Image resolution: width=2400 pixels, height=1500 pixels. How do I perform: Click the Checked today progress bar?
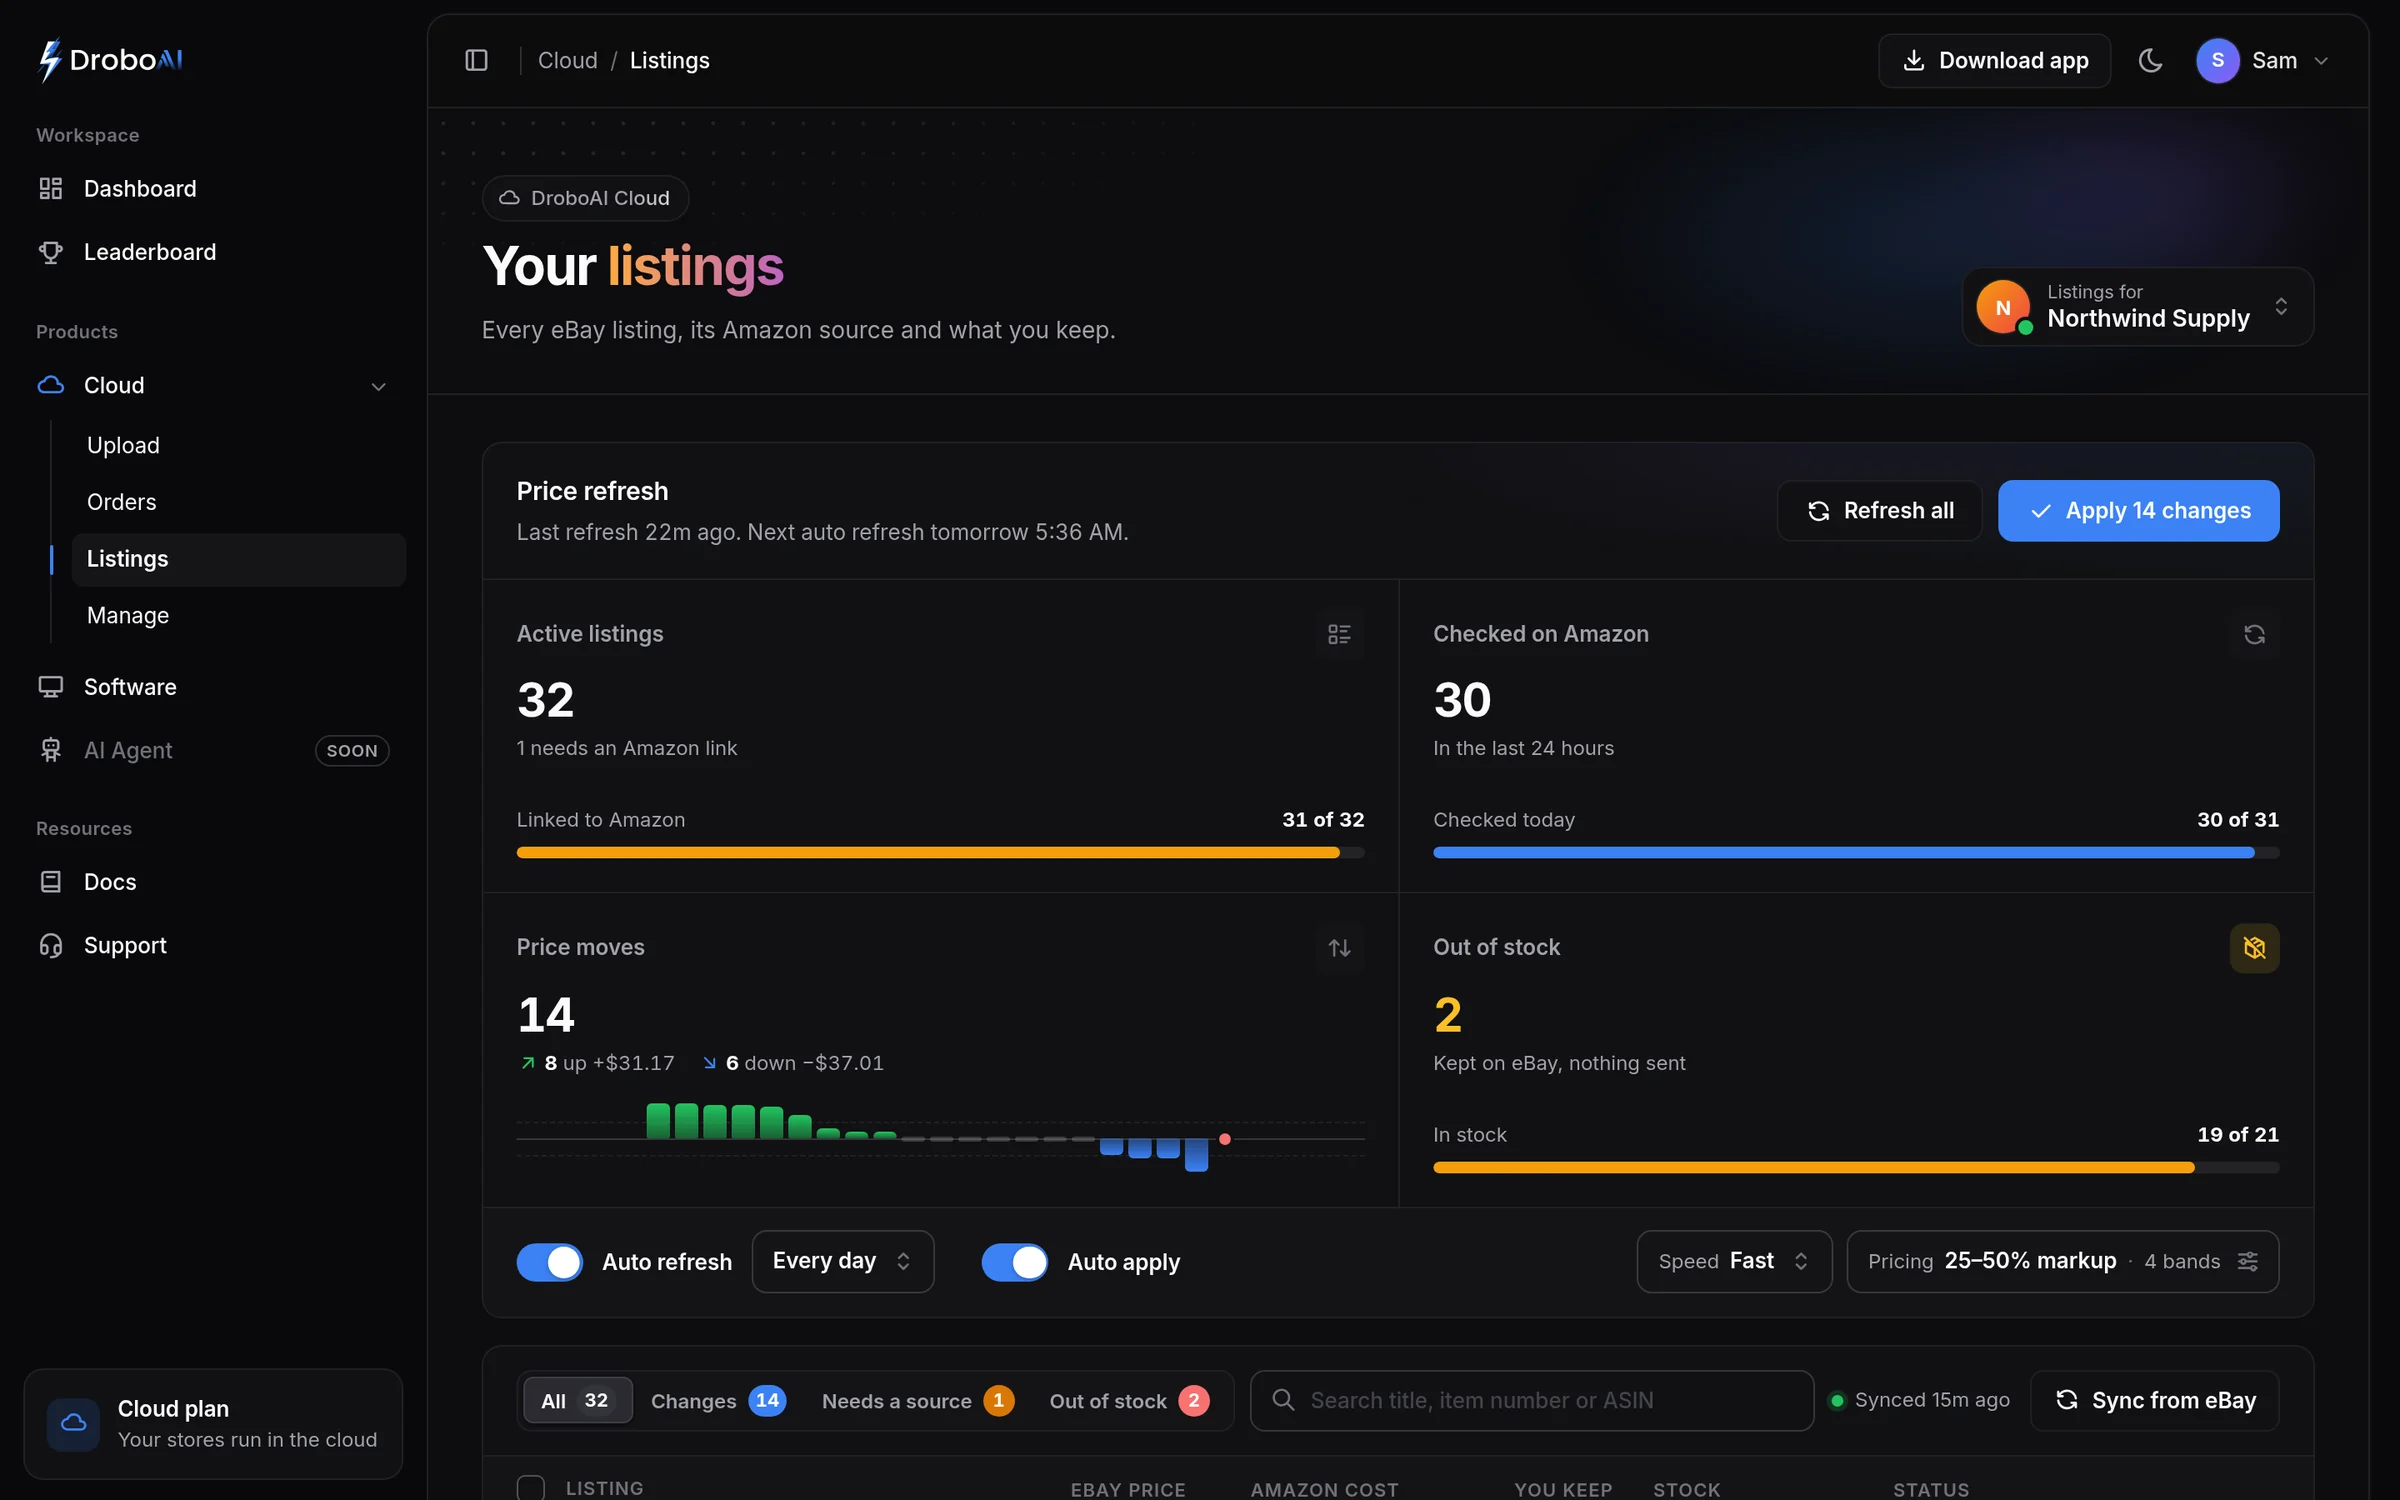[x=1856, y=853]
